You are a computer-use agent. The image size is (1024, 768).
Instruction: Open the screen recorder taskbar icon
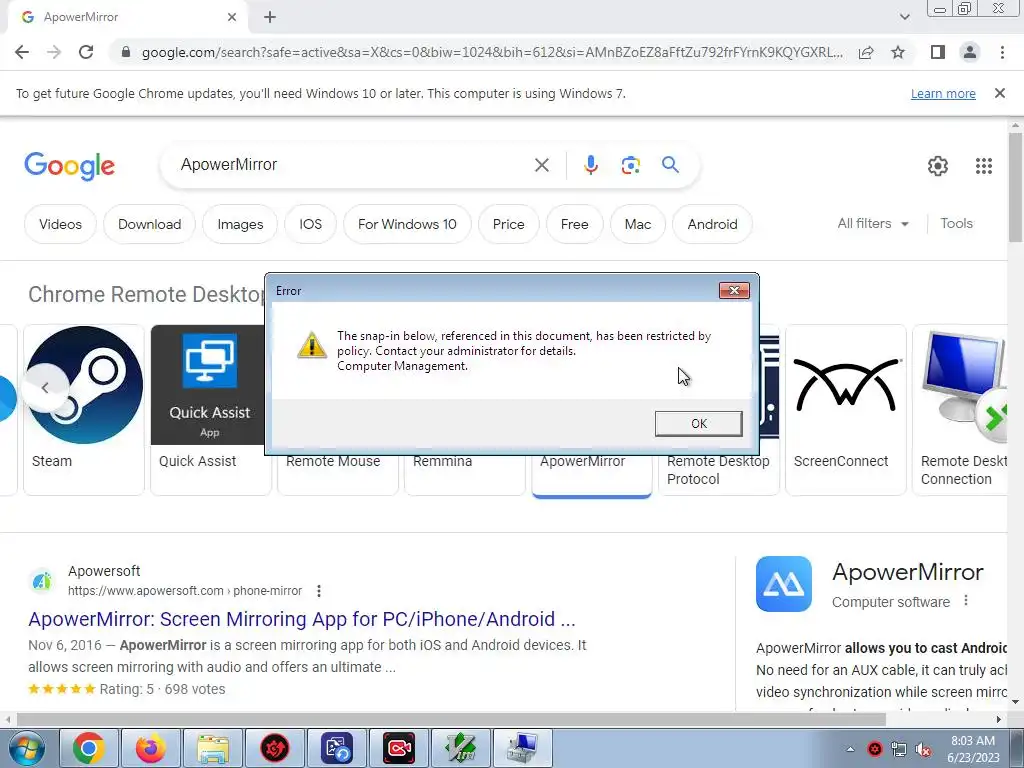point(399,748)
